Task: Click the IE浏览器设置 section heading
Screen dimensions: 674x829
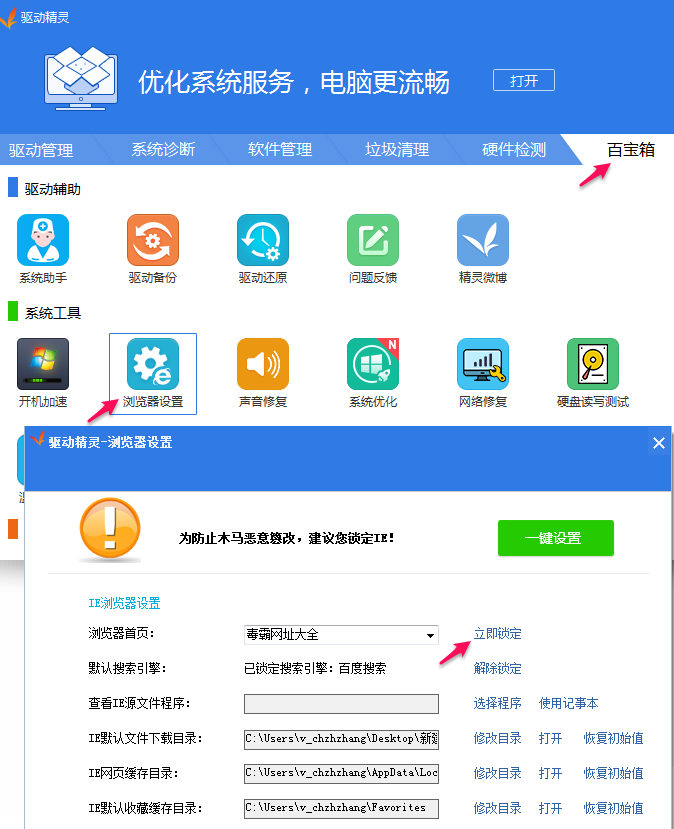Action: [x=124, y=603]
